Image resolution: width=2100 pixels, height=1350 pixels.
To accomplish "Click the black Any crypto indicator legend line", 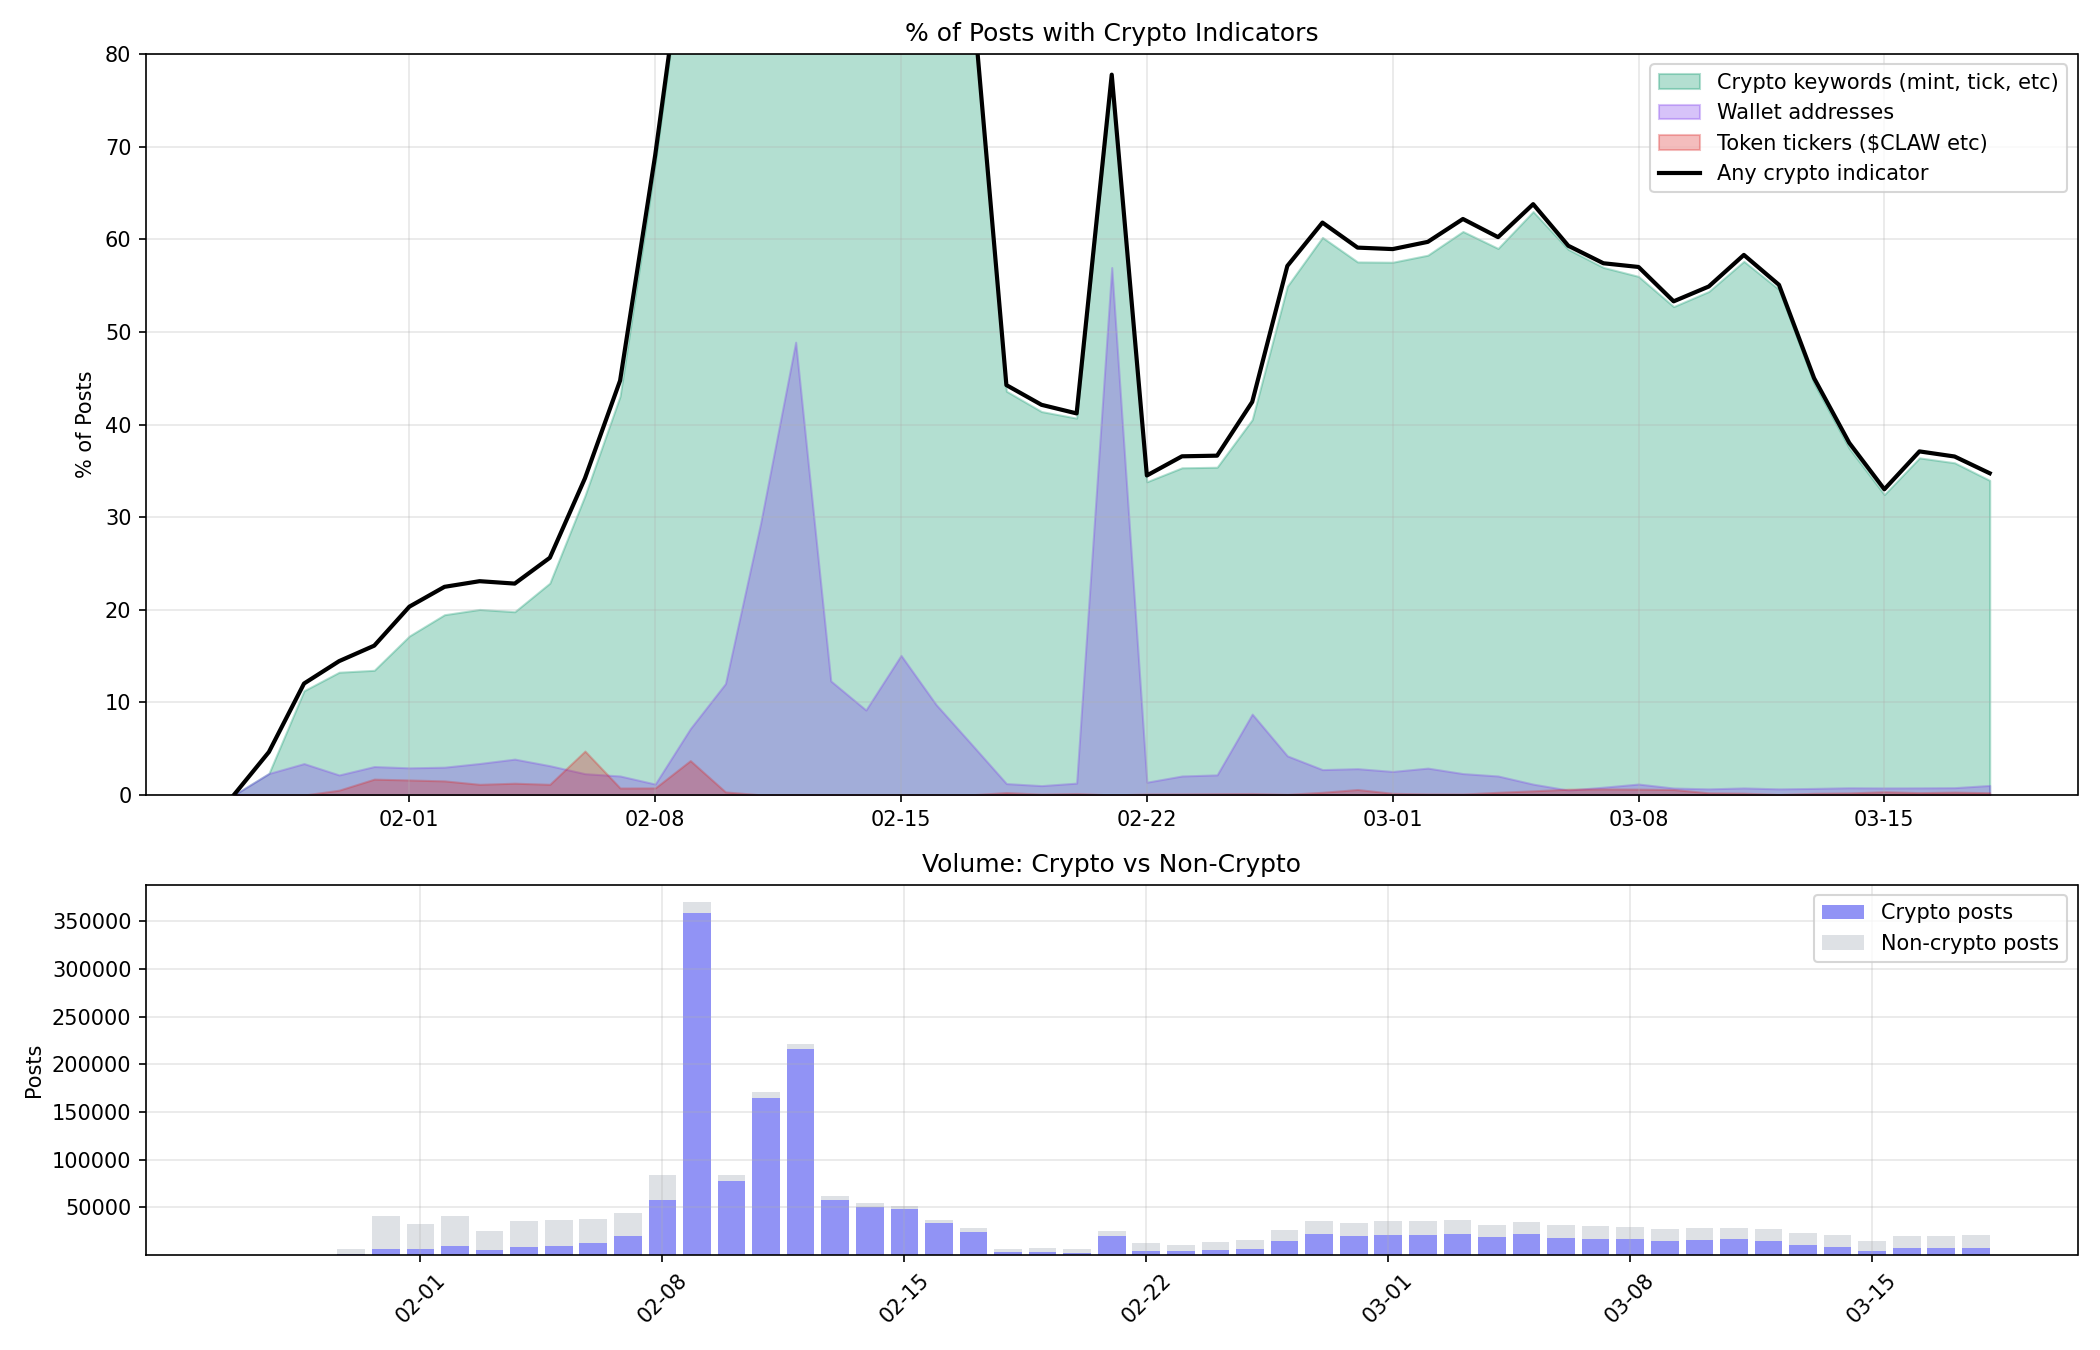I will [x=1679, y=173].
